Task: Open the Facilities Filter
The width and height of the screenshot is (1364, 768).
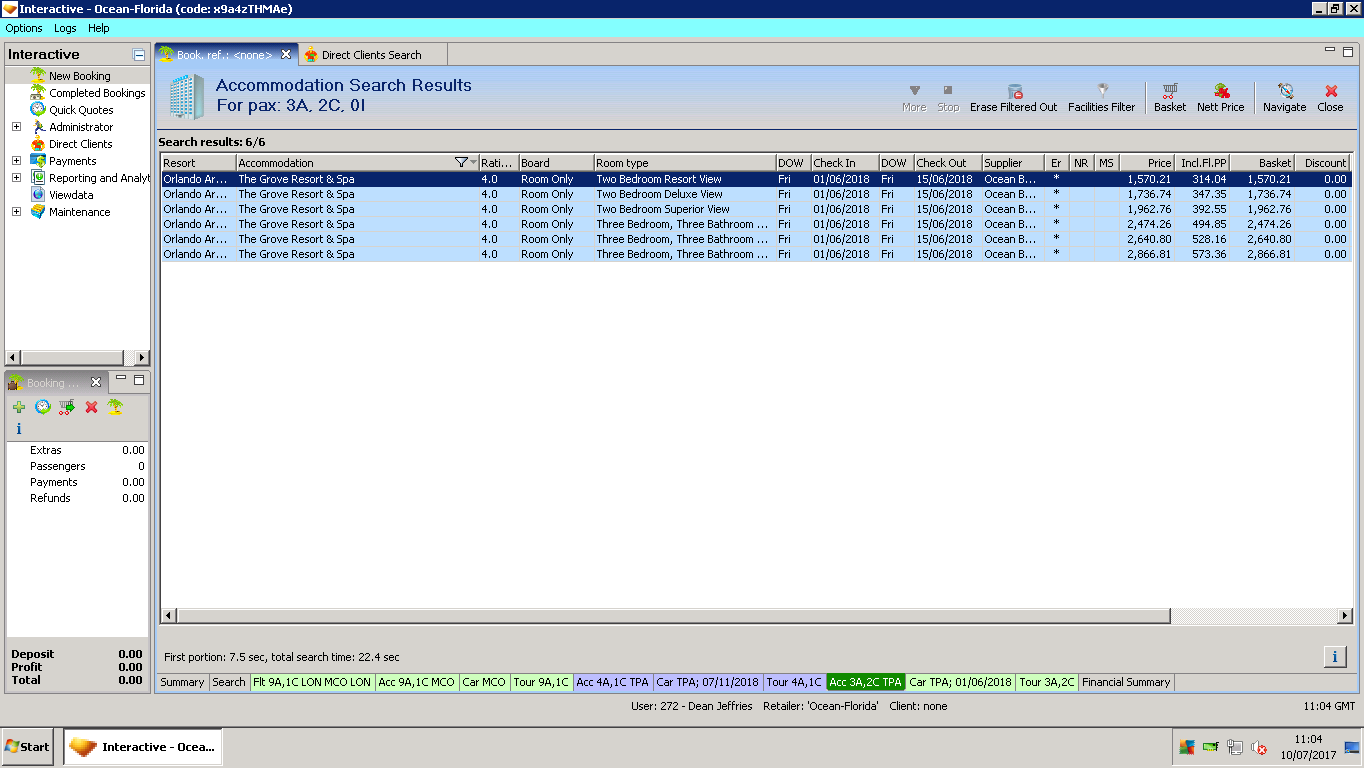Action: coord(1101,91)
